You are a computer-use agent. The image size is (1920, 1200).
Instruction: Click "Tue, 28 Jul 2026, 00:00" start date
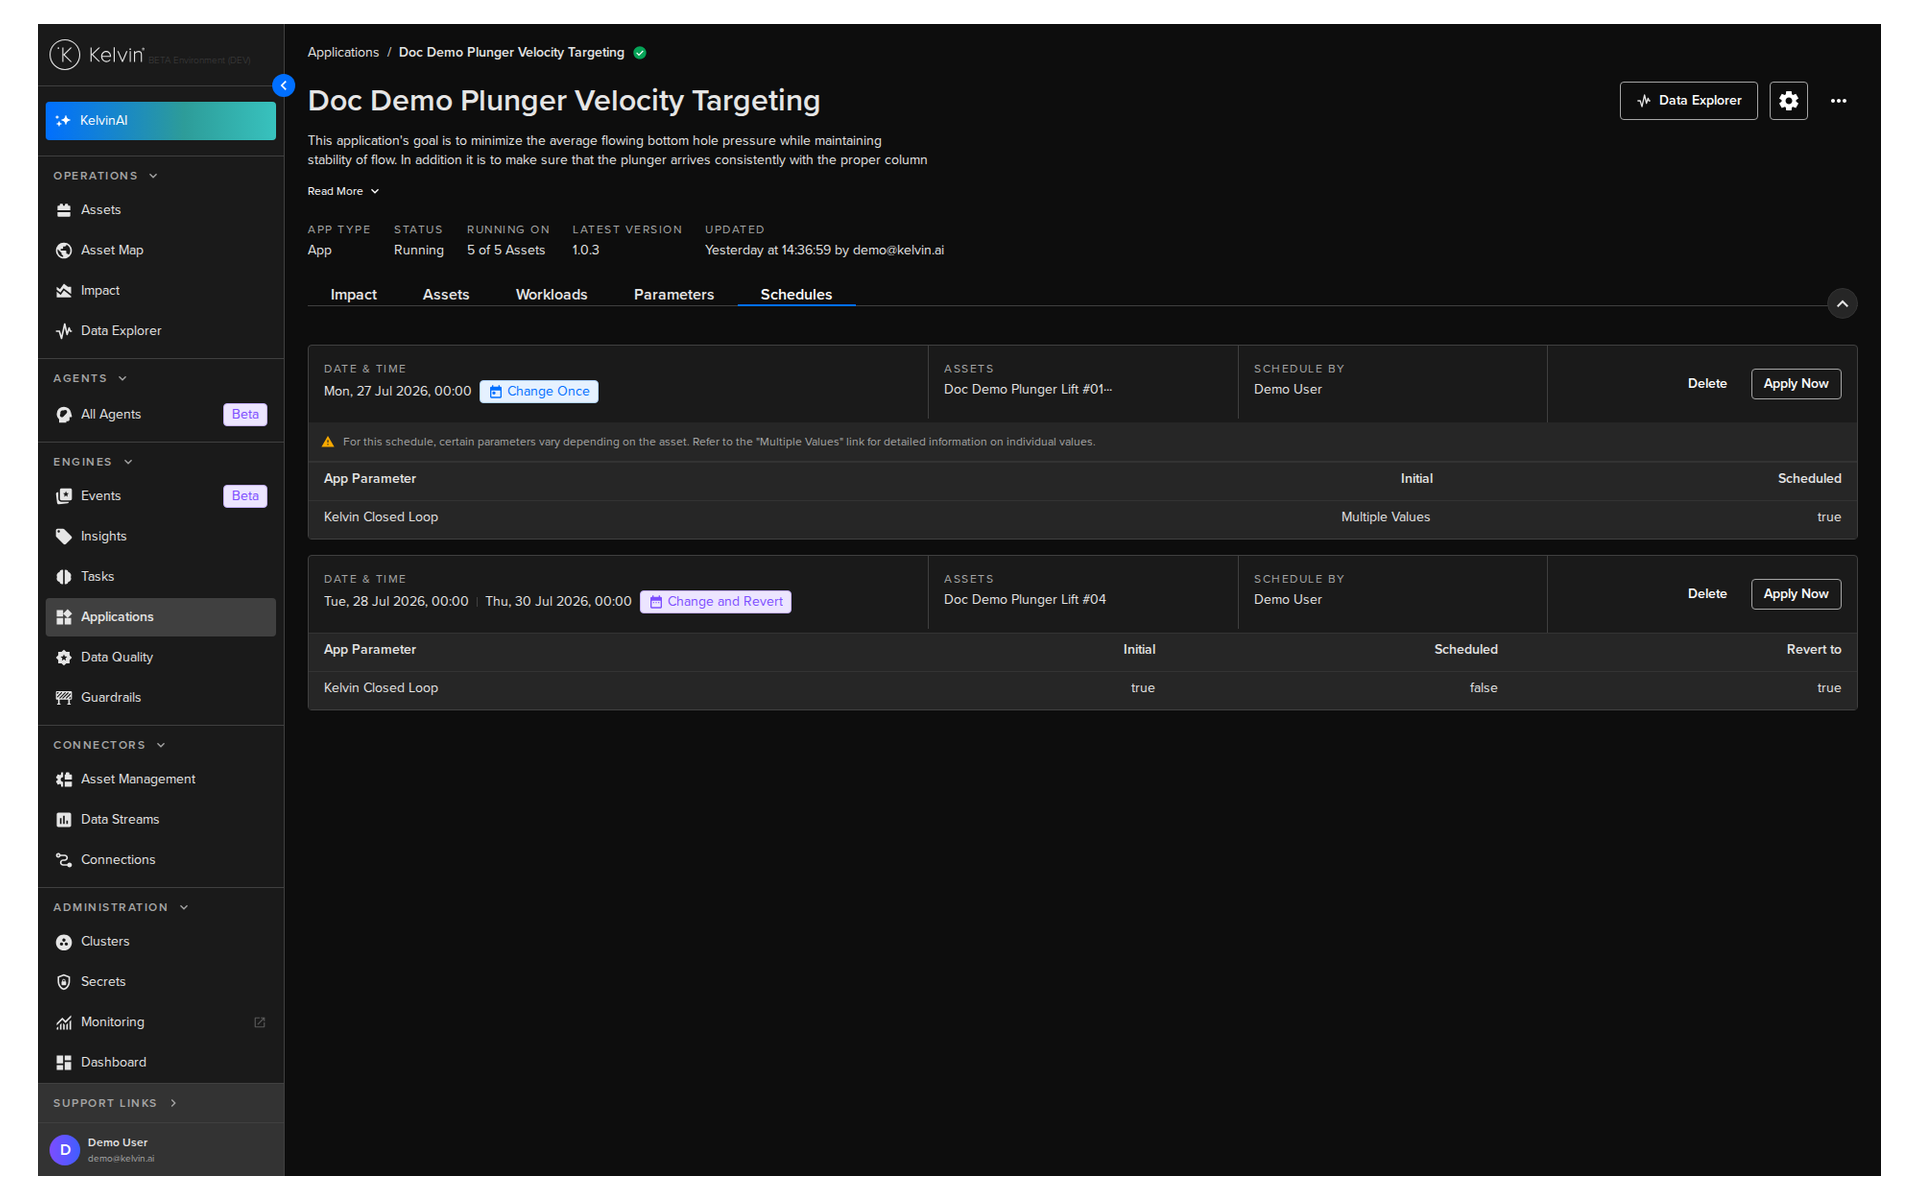coord(396,602)
